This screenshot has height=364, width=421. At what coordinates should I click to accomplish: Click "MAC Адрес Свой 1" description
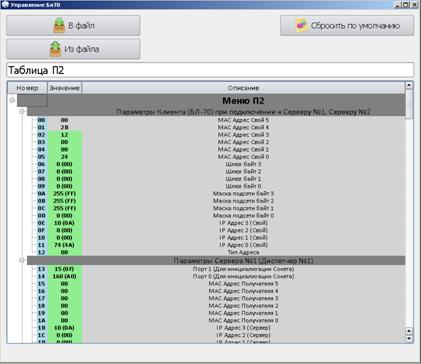click(x=243, y=149)
